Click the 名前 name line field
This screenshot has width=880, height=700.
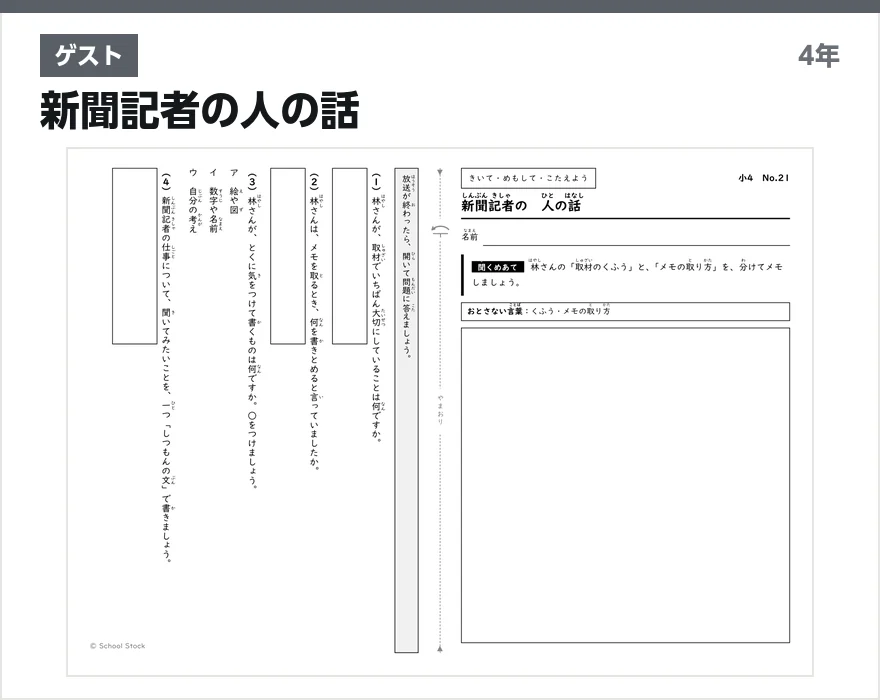pos(636,237)
